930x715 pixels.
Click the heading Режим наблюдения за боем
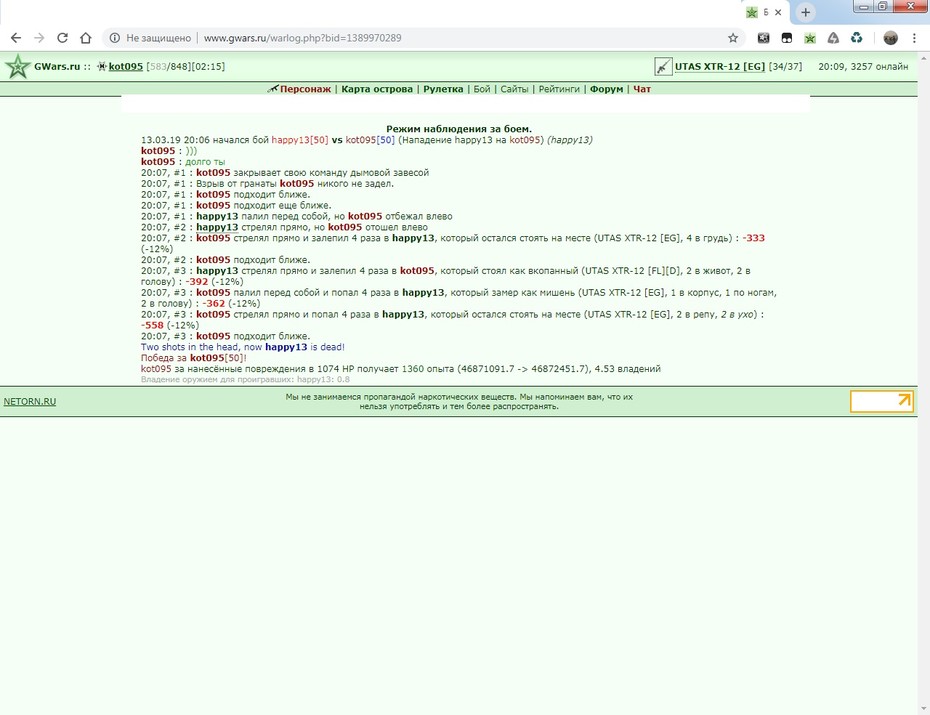coord(459,129)
